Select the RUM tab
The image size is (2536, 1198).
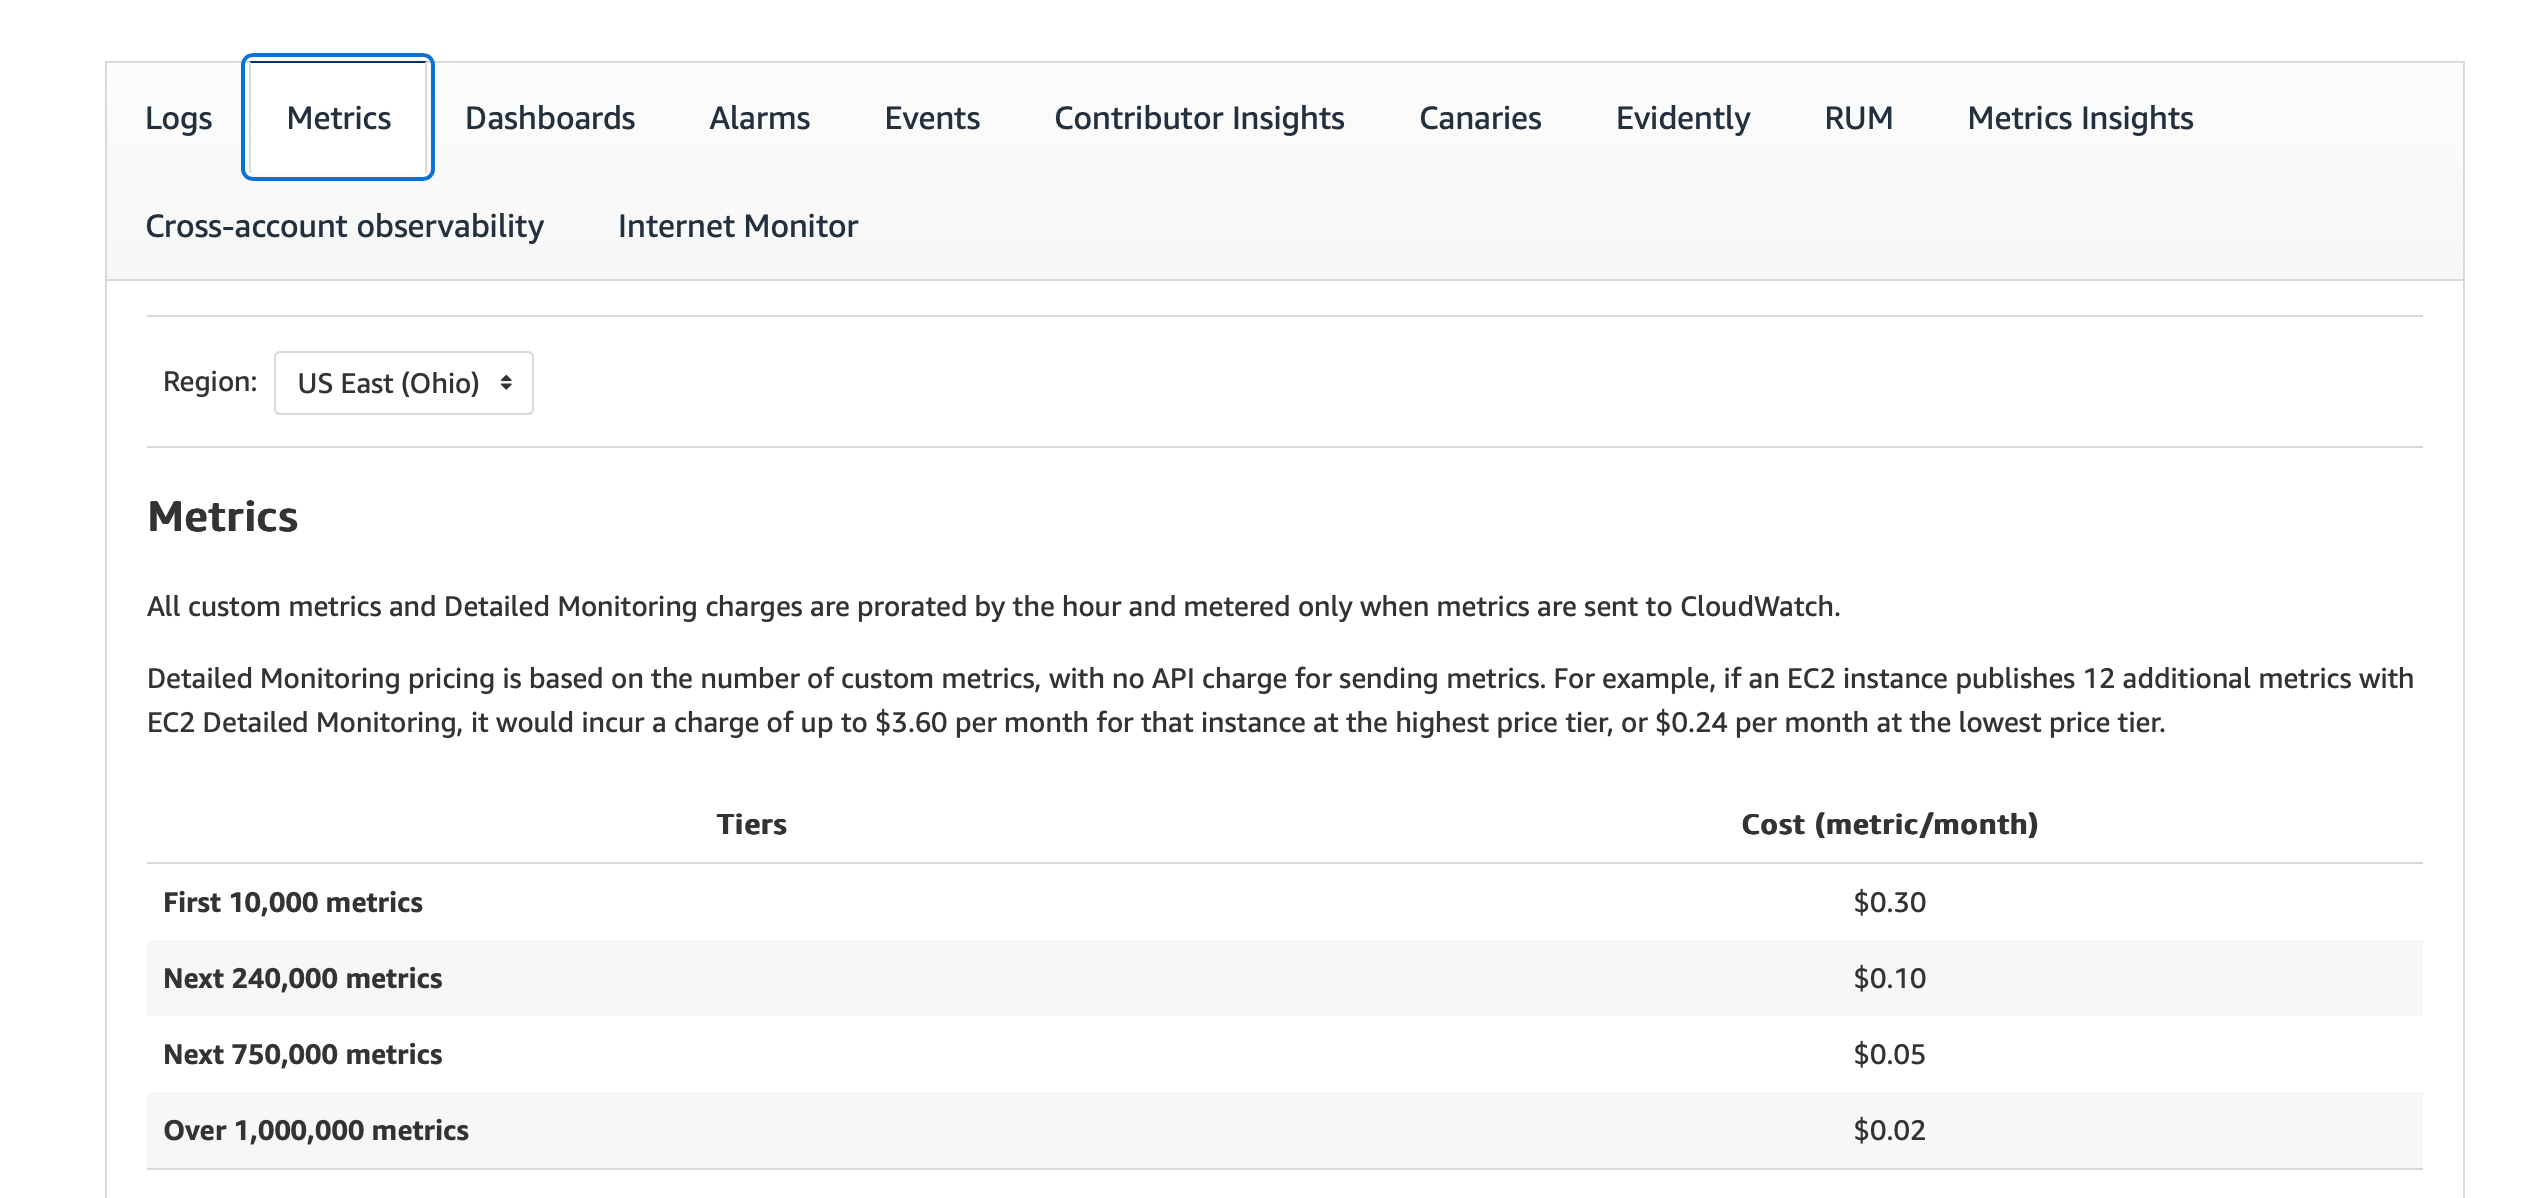pyautogui.click(x=1858, y=118)
